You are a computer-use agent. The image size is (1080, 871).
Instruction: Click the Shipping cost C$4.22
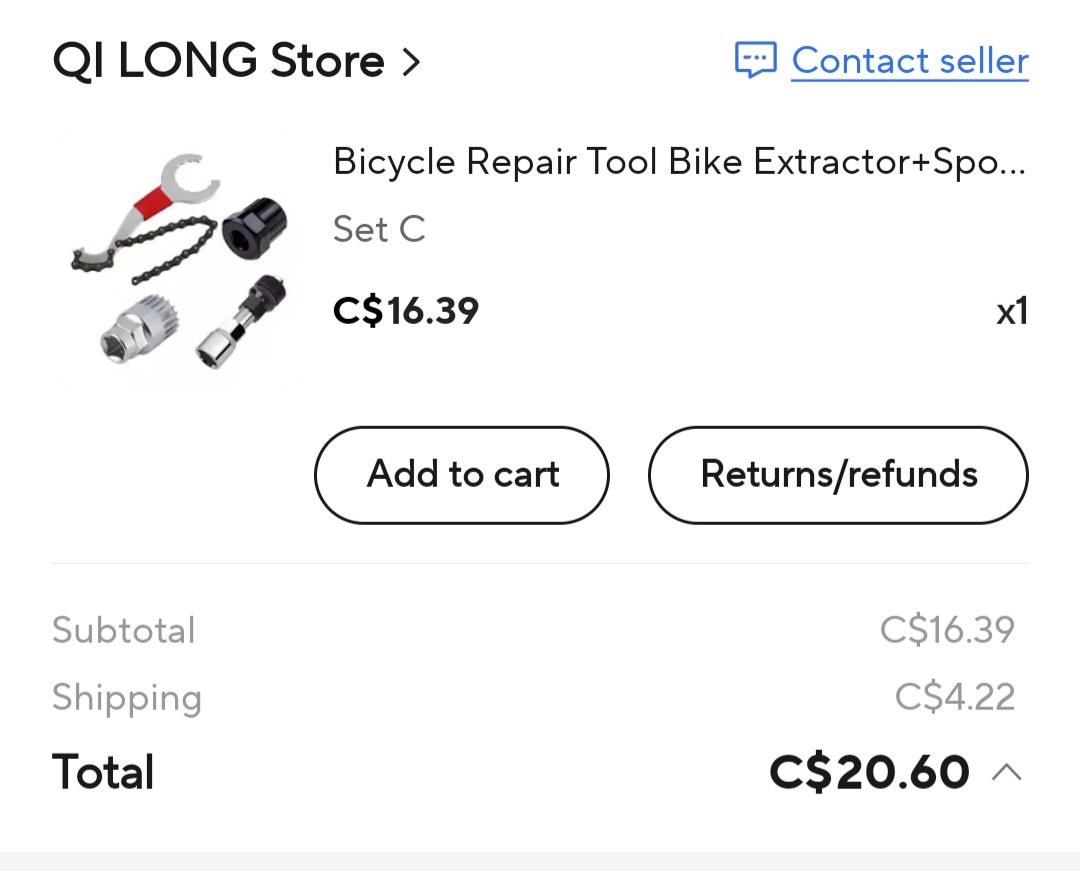(x=954, y=697)
